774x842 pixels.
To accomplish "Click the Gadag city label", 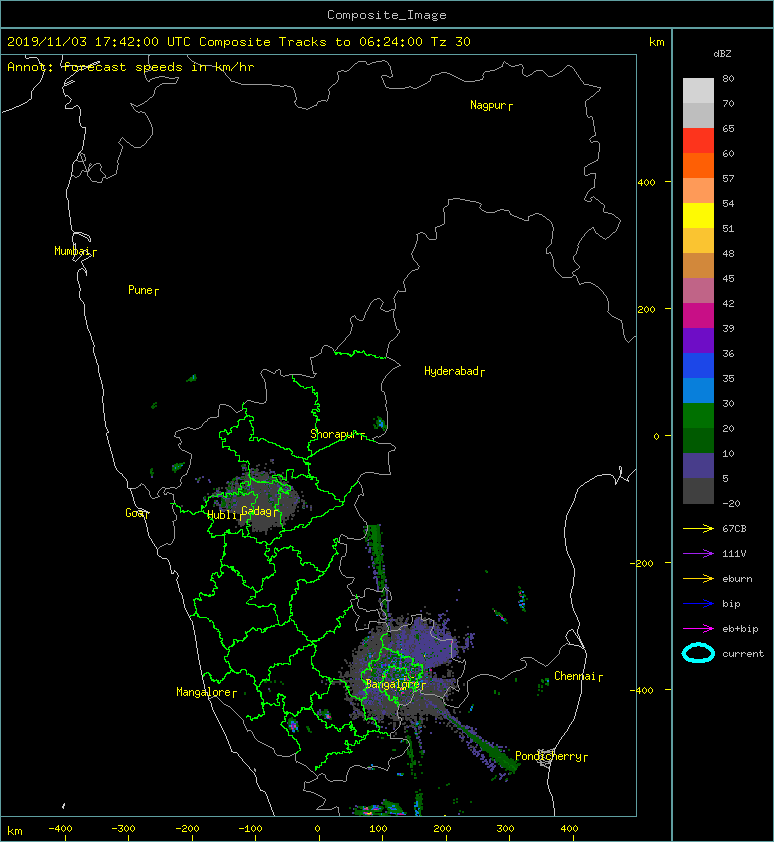I will coord(257,511).
